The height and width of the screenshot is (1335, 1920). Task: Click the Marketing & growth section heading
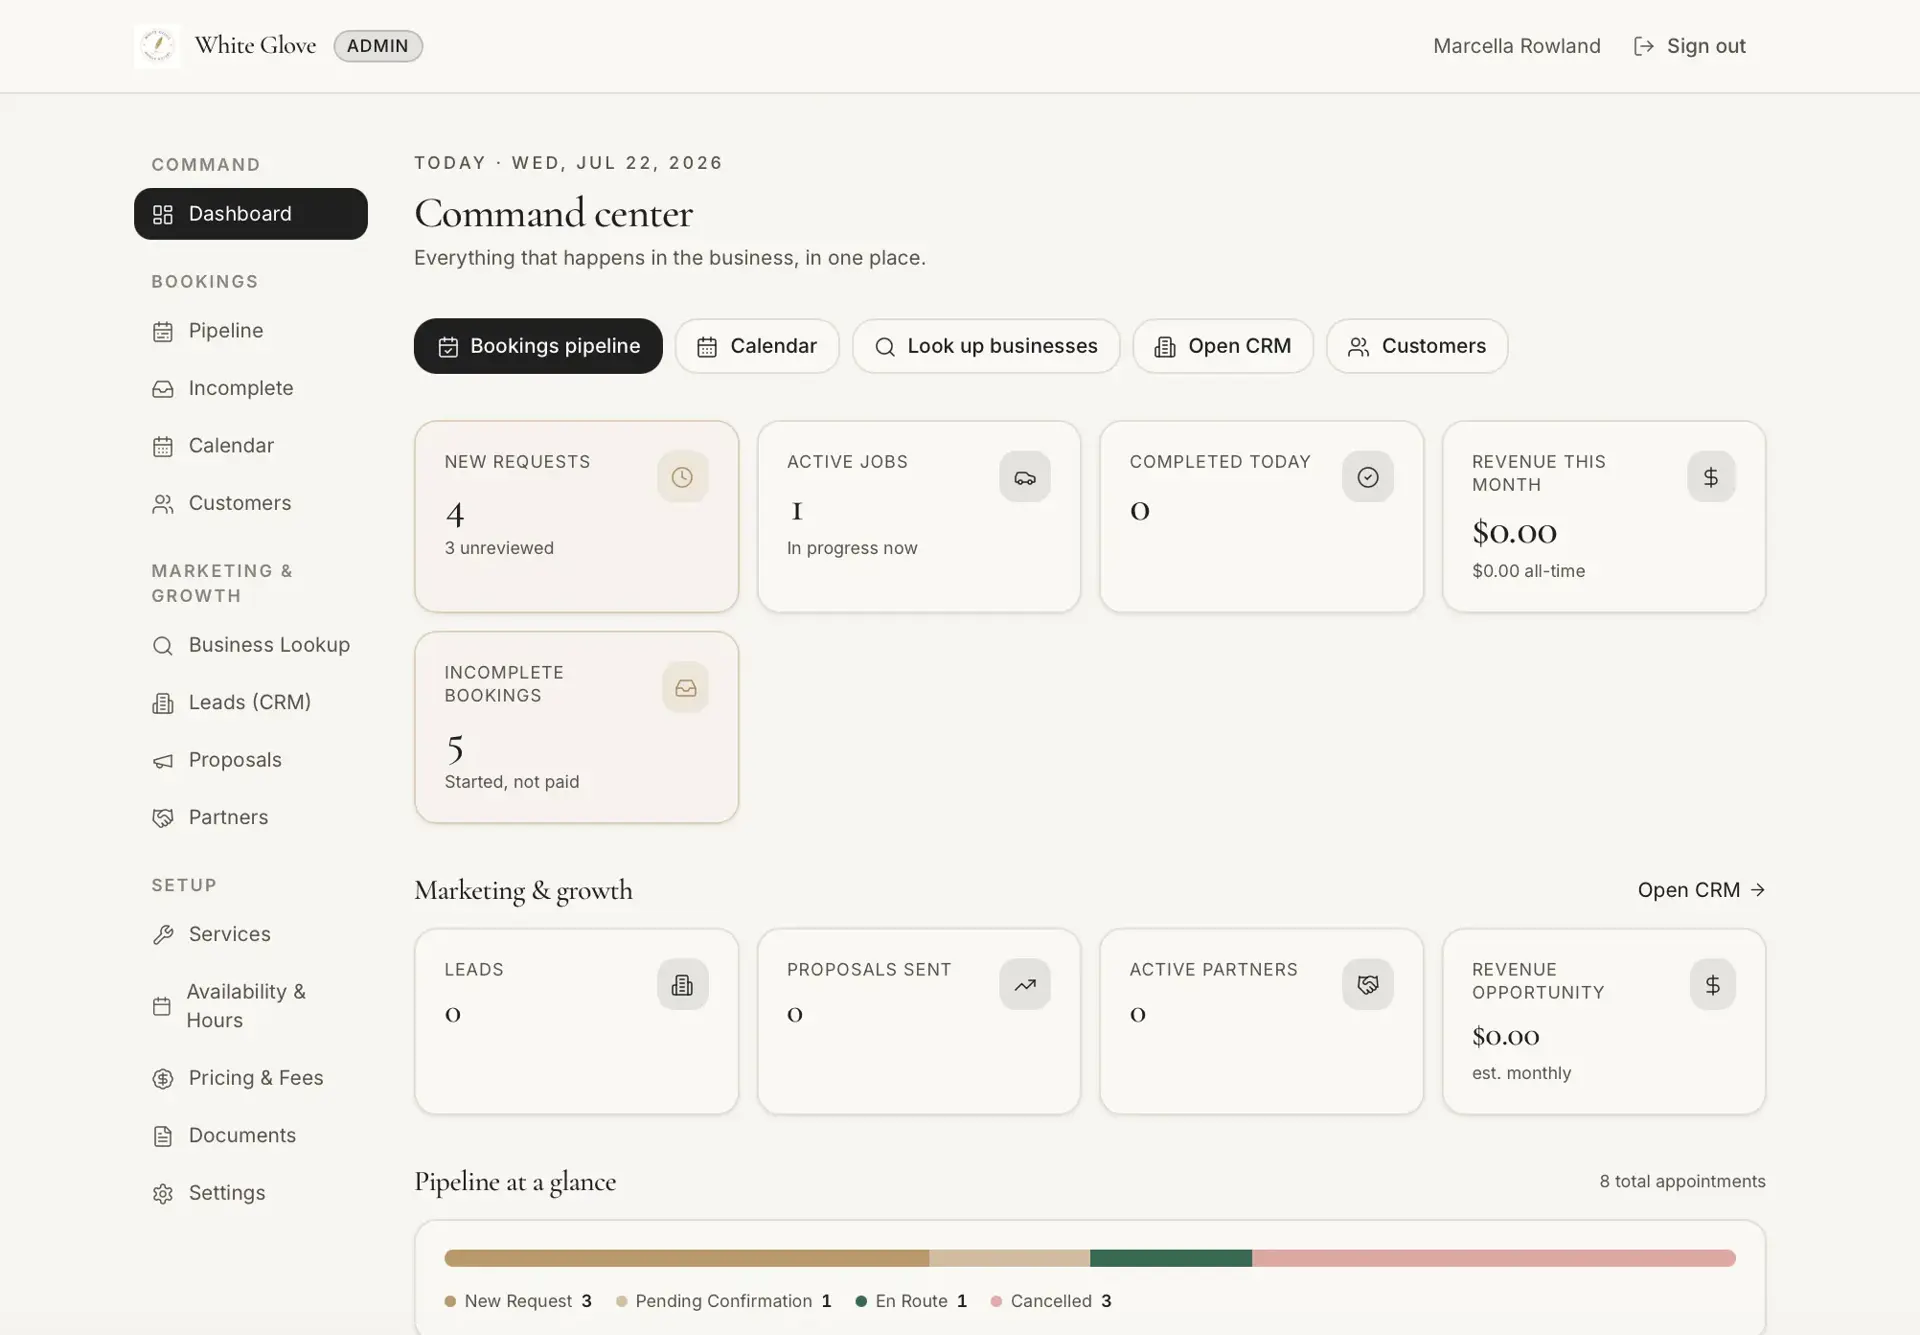coord(523,890)
